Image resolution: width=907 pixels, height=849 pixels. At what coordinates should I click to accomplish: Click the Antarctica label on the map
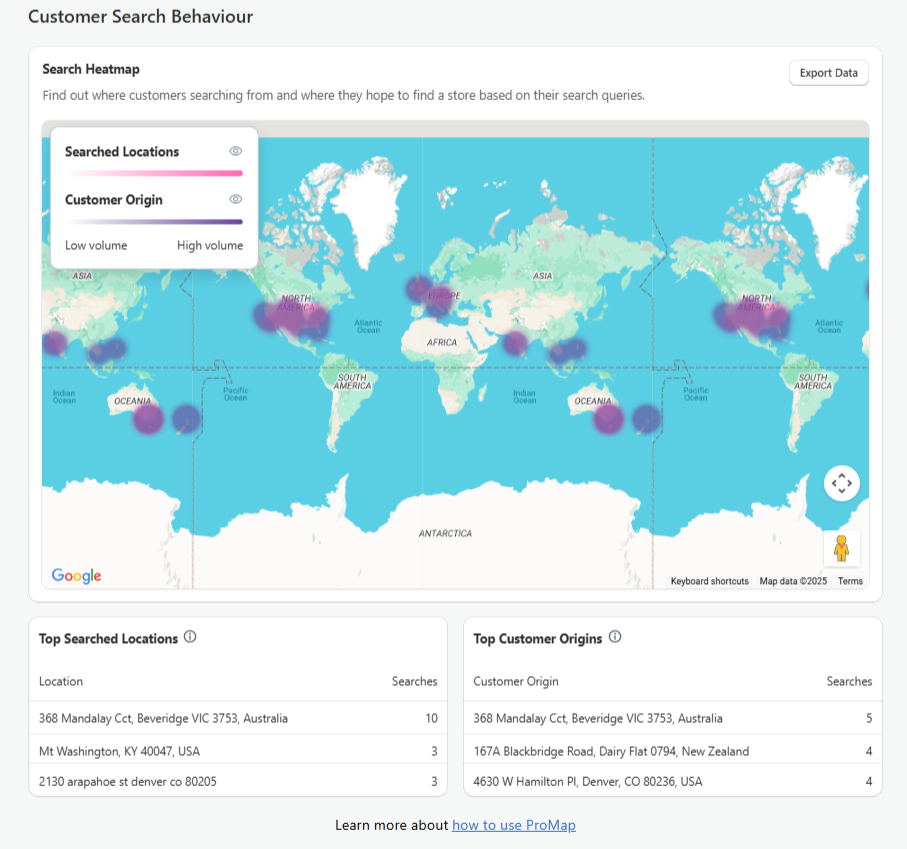pos(445,533)
